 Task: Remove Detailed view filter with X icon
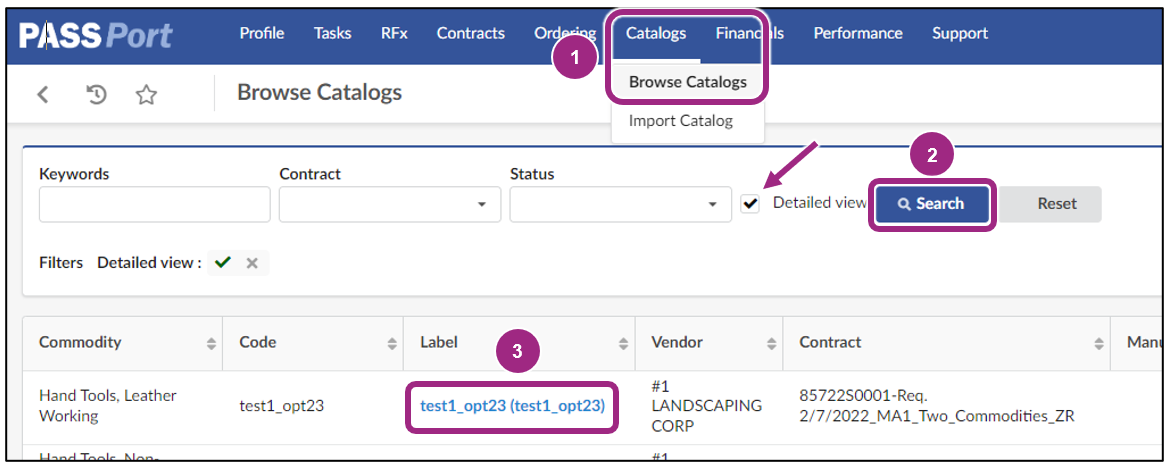252,263
